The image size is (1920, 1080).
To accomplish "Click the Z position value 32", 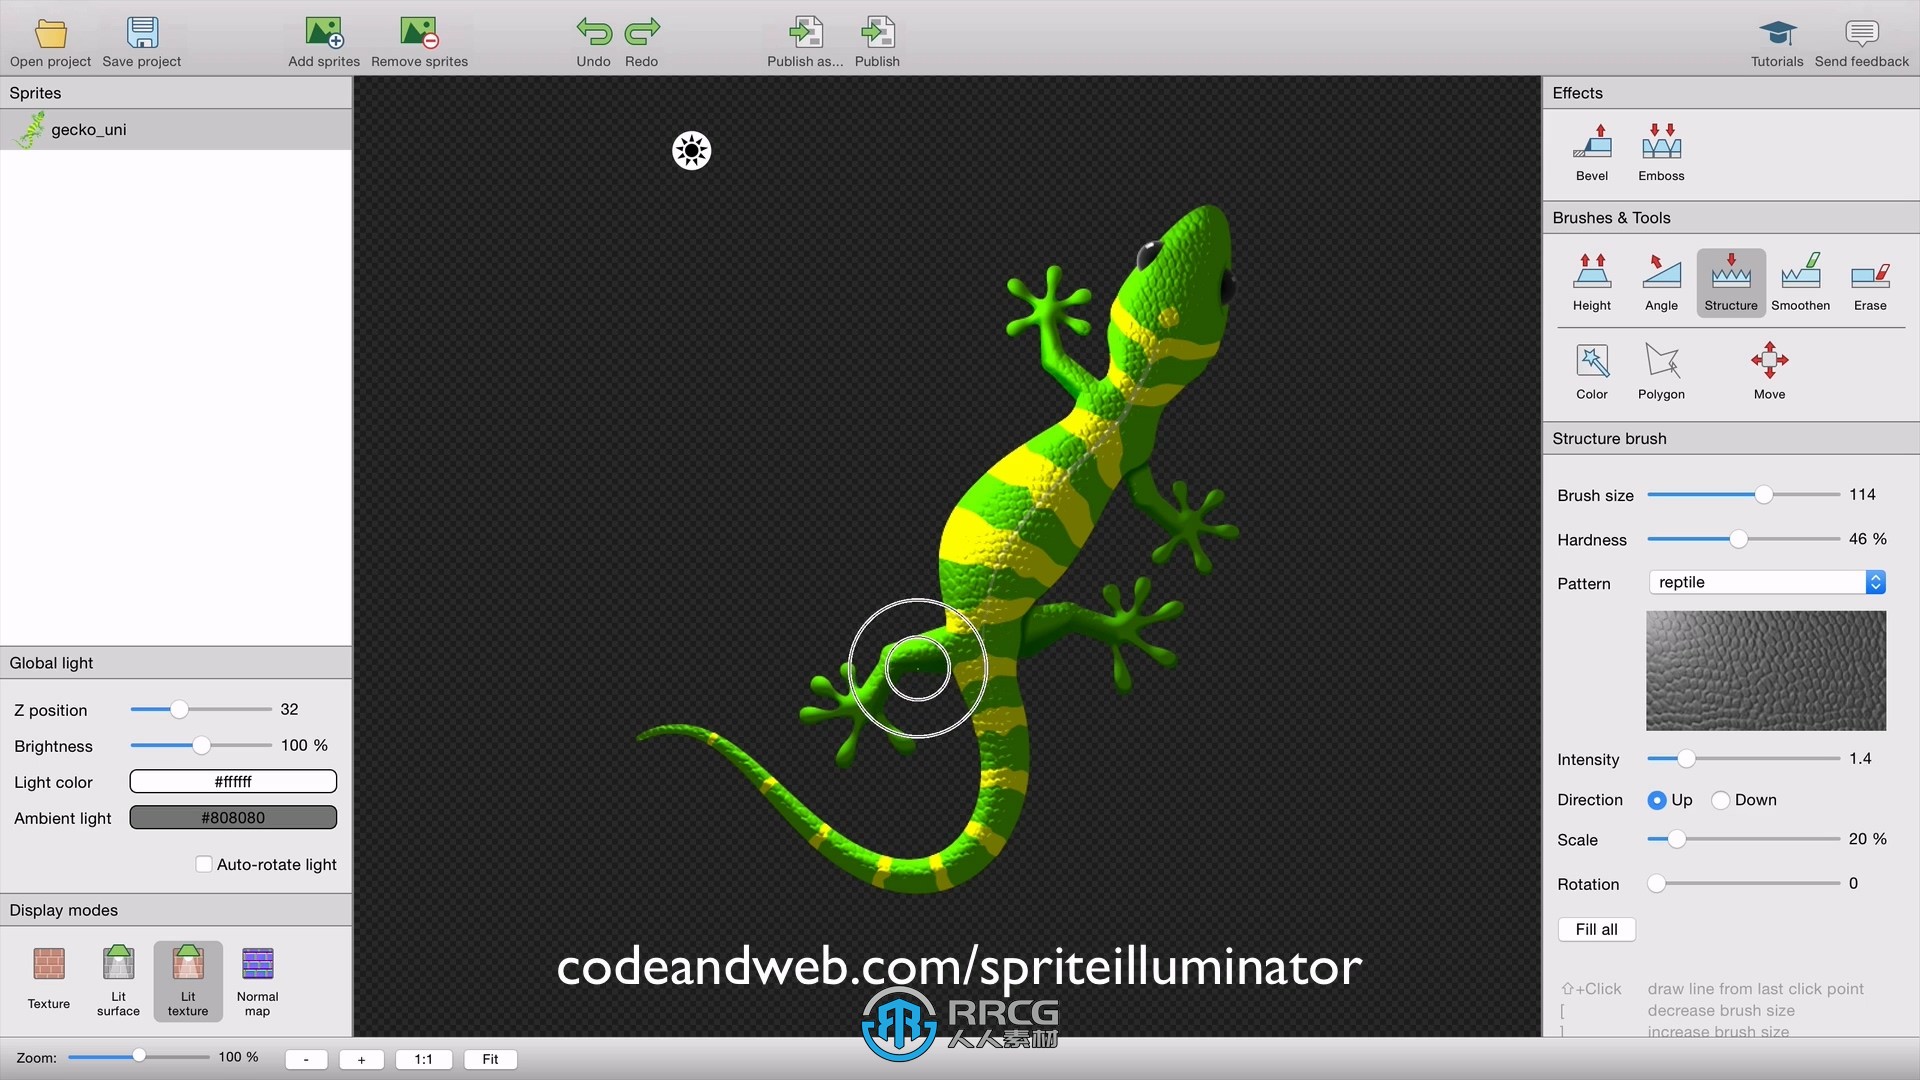I will [289, 709].
